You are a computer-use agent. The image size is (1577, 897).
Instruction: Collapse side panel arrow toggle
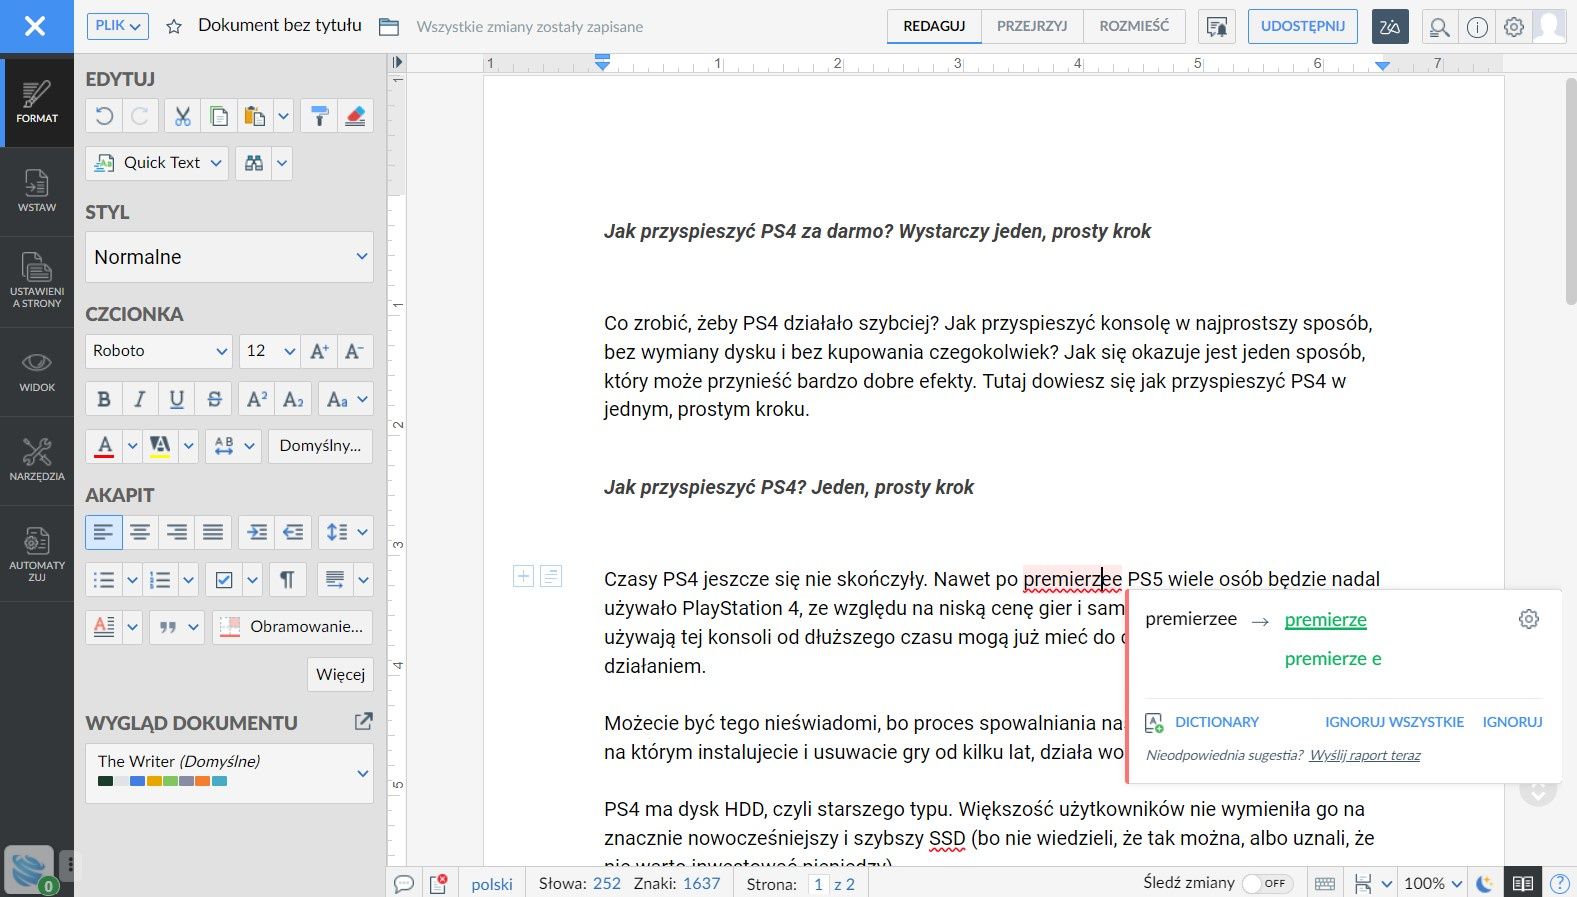point(397,62)
